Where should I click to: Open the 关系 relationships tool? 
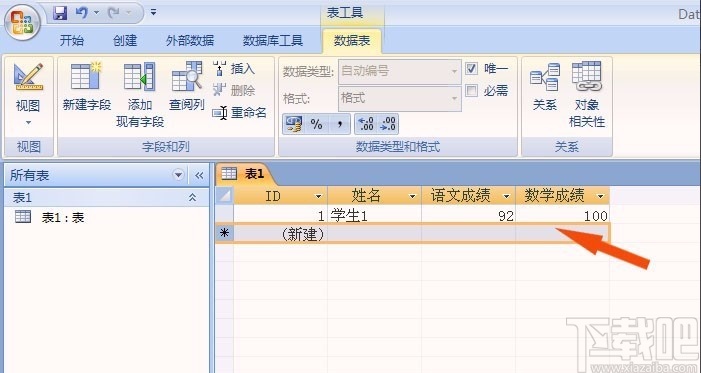[545, 86]
